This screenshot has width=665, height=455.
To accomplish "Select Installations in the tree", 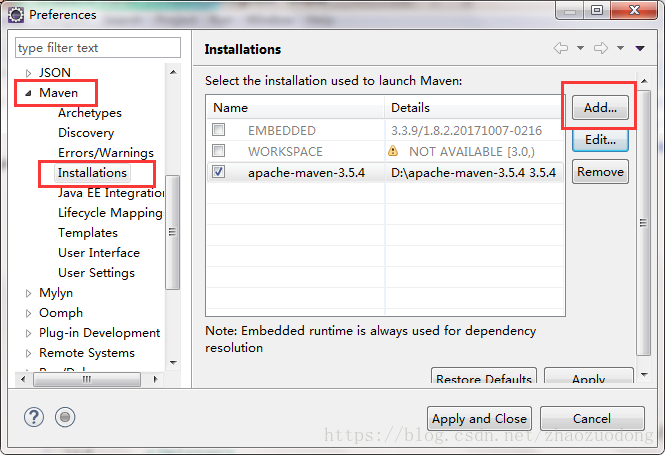I will click(x=92, y=173).
